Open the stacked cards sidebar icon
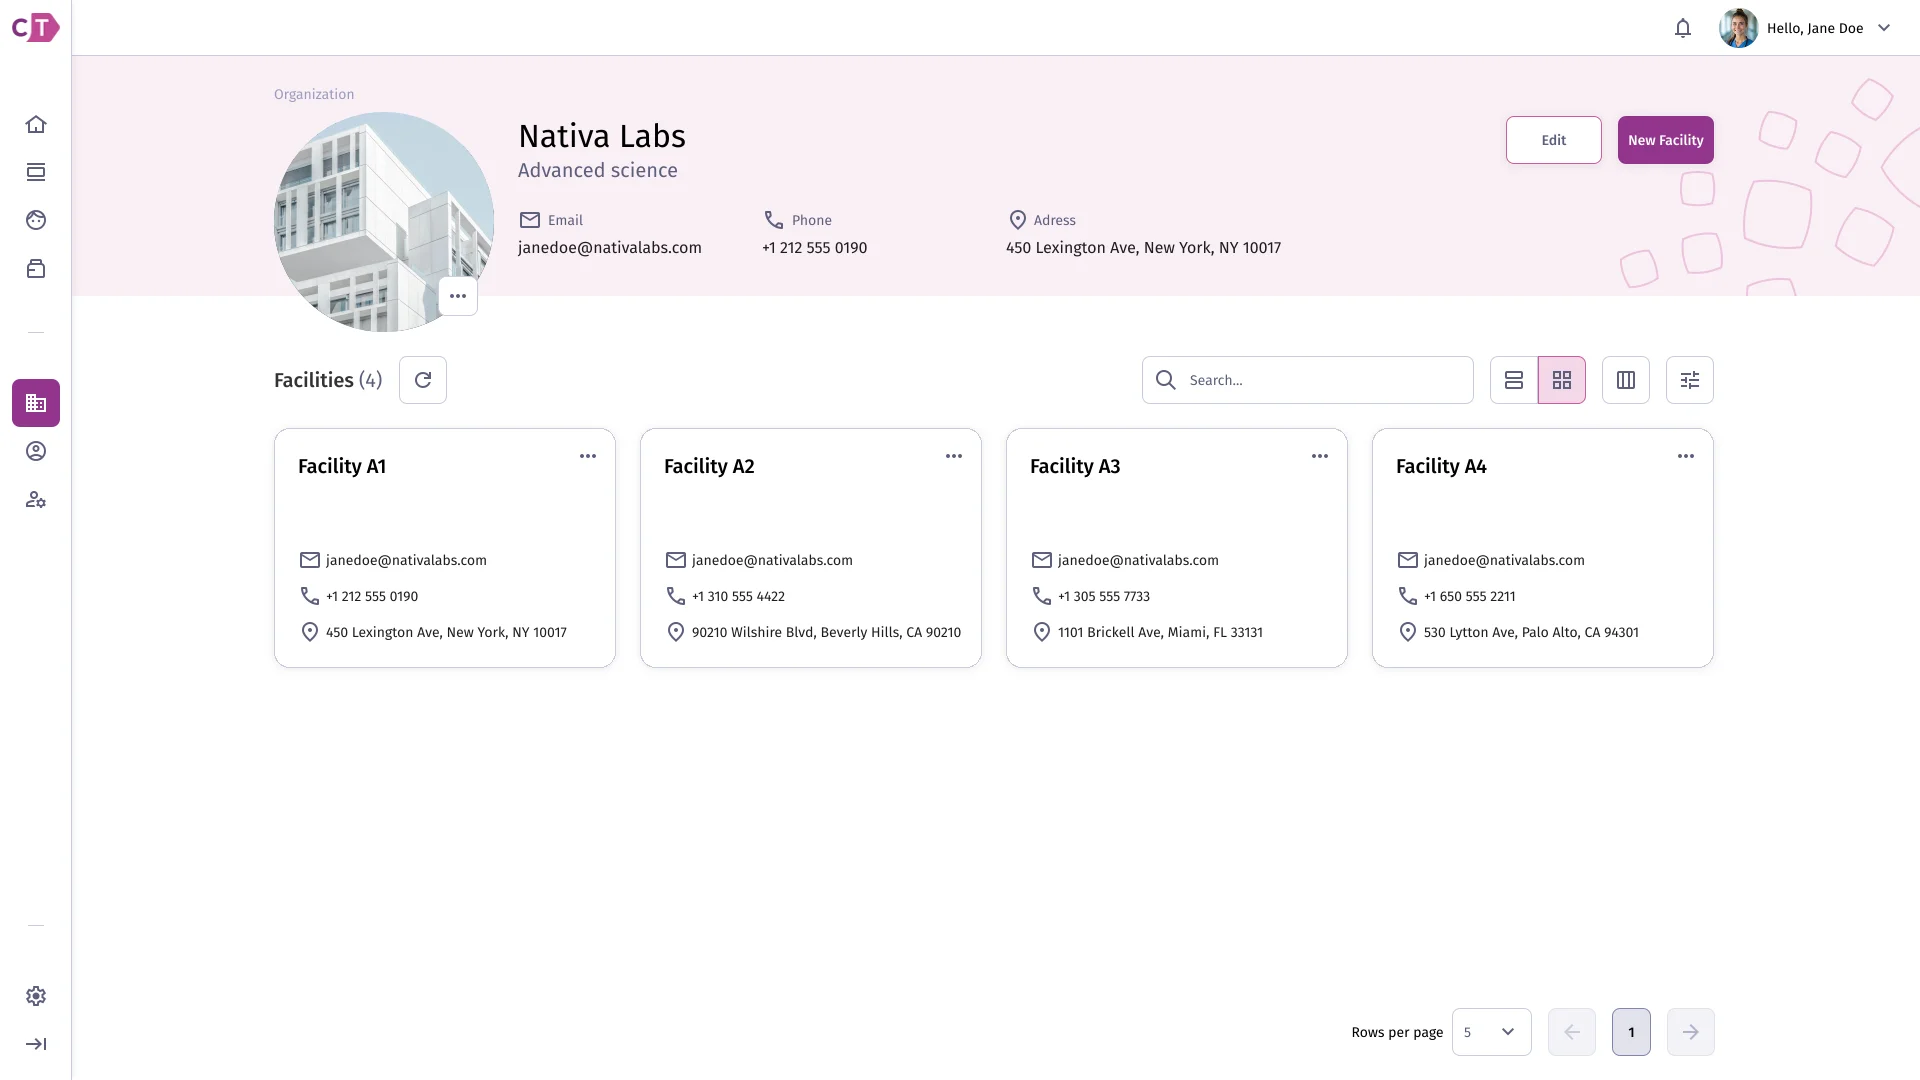 tap(36, 172)
